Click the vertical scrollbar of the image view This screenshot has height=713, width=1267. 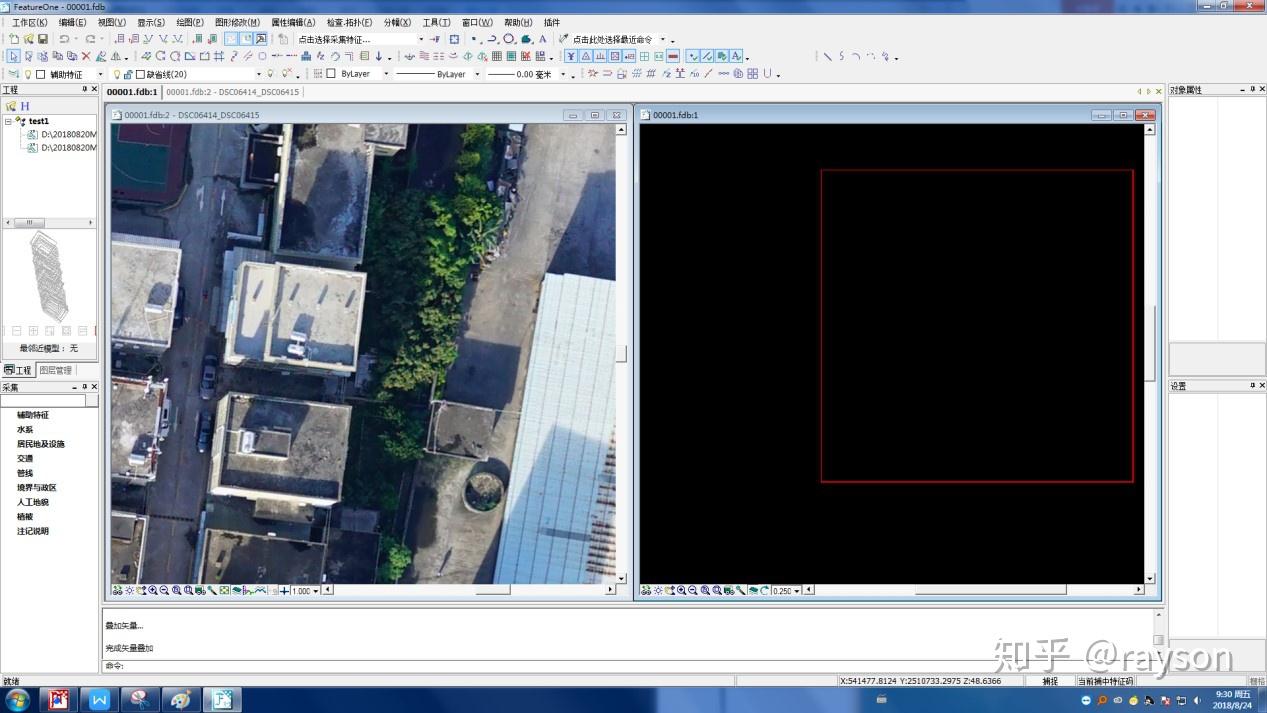point(621,354)
